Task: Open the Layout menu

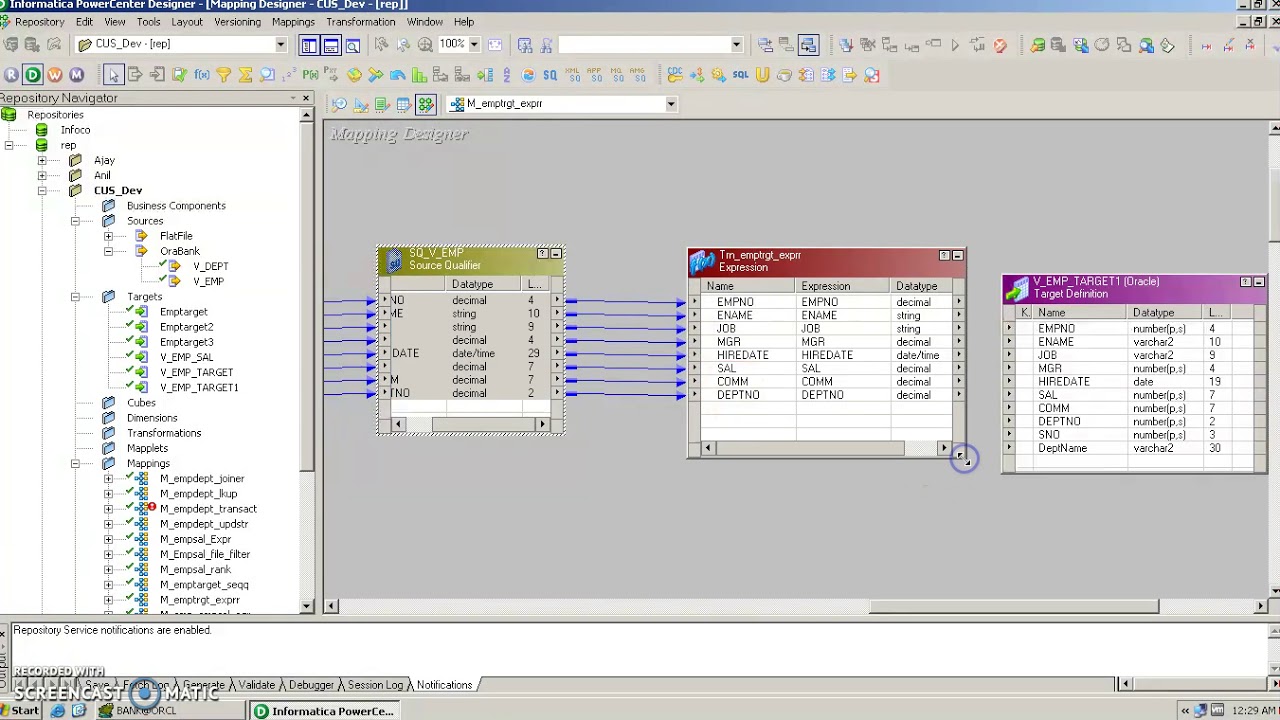Action: pos(186,21)
